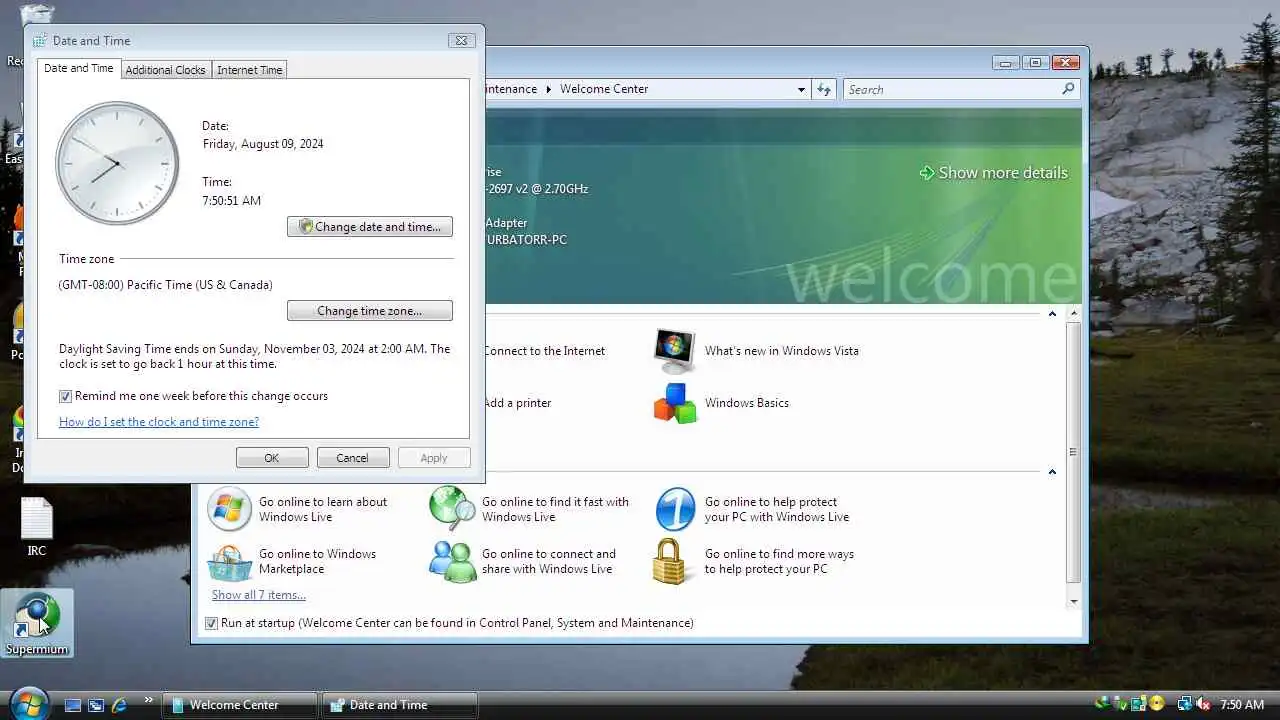Image resolution: width=1280 pixels, height=720 pixels.
Task: Click help protect your PC with Windows Live icon
Action: pyautogui.click(x=675, y=509)
